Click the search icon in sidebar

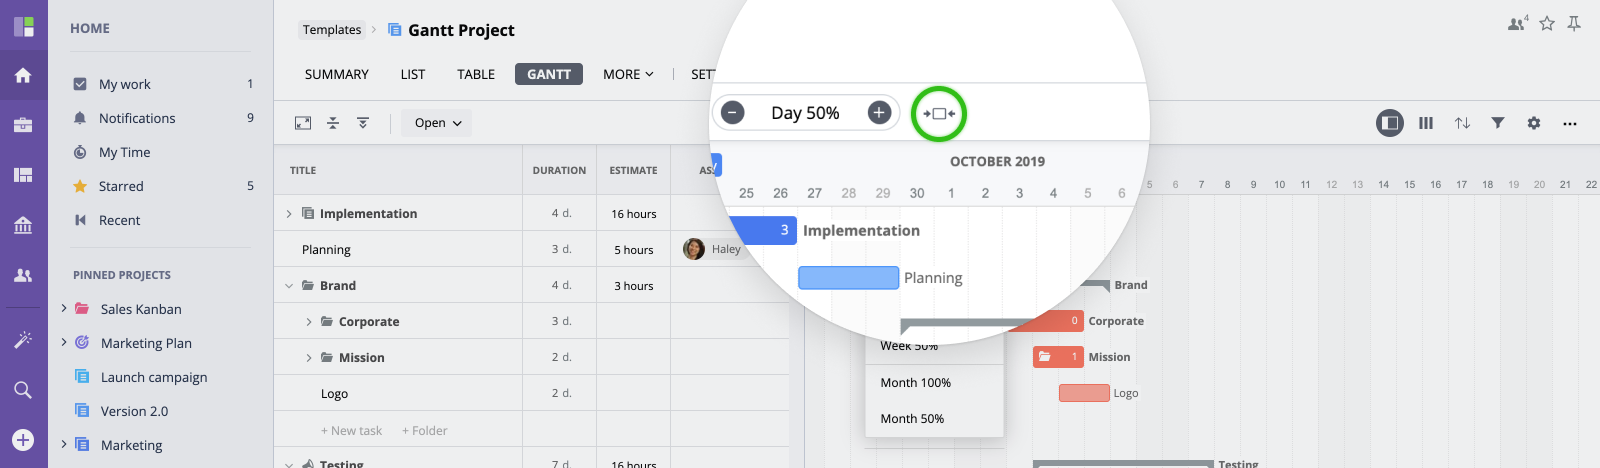23,390
